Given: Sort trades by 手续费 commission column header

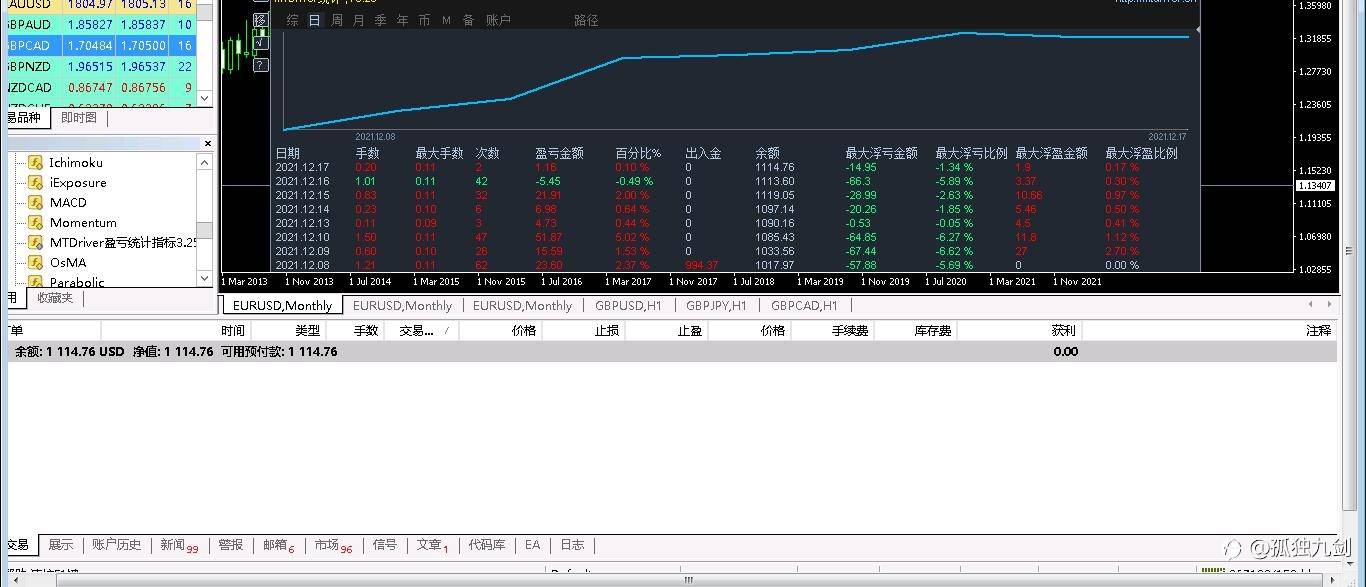Looking at the screenshot, I should (848, 330).
